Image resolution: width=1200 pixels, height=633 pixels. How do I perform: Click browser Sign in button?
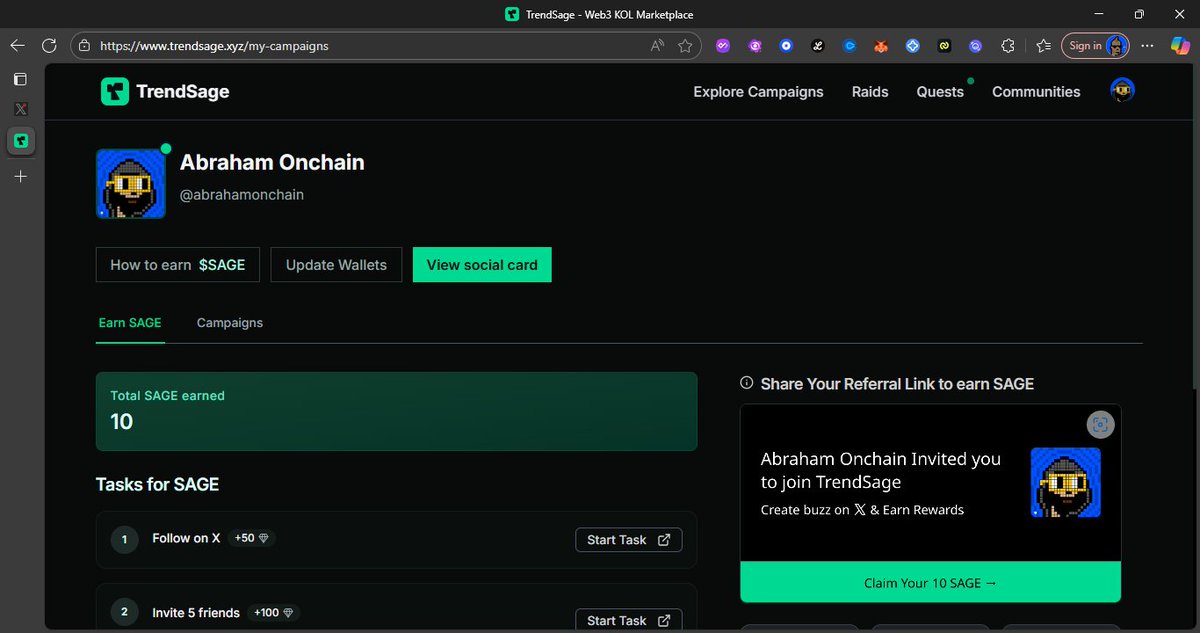(x=1095, y=46)
